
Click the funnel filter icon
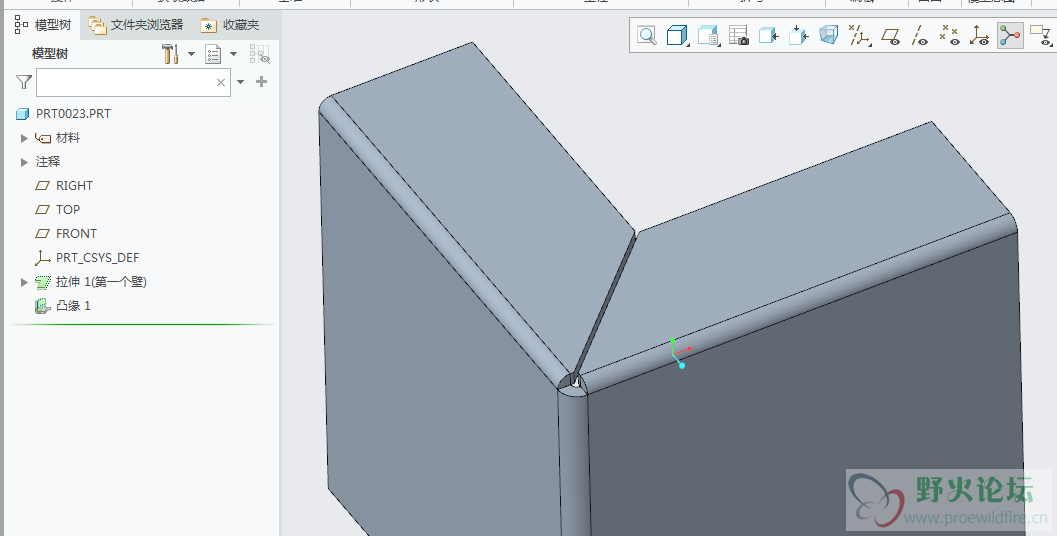pyautogui.click(x=24, y=82)
